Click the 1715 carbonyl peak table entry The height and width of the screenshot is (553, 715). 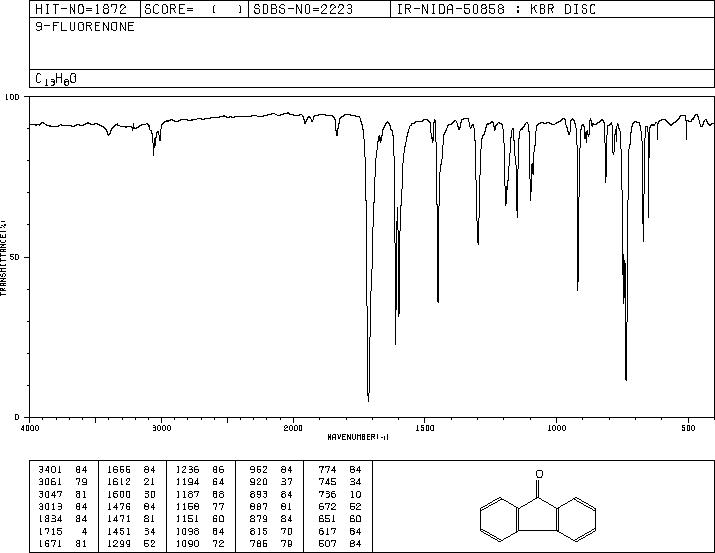tap(62, 532)
